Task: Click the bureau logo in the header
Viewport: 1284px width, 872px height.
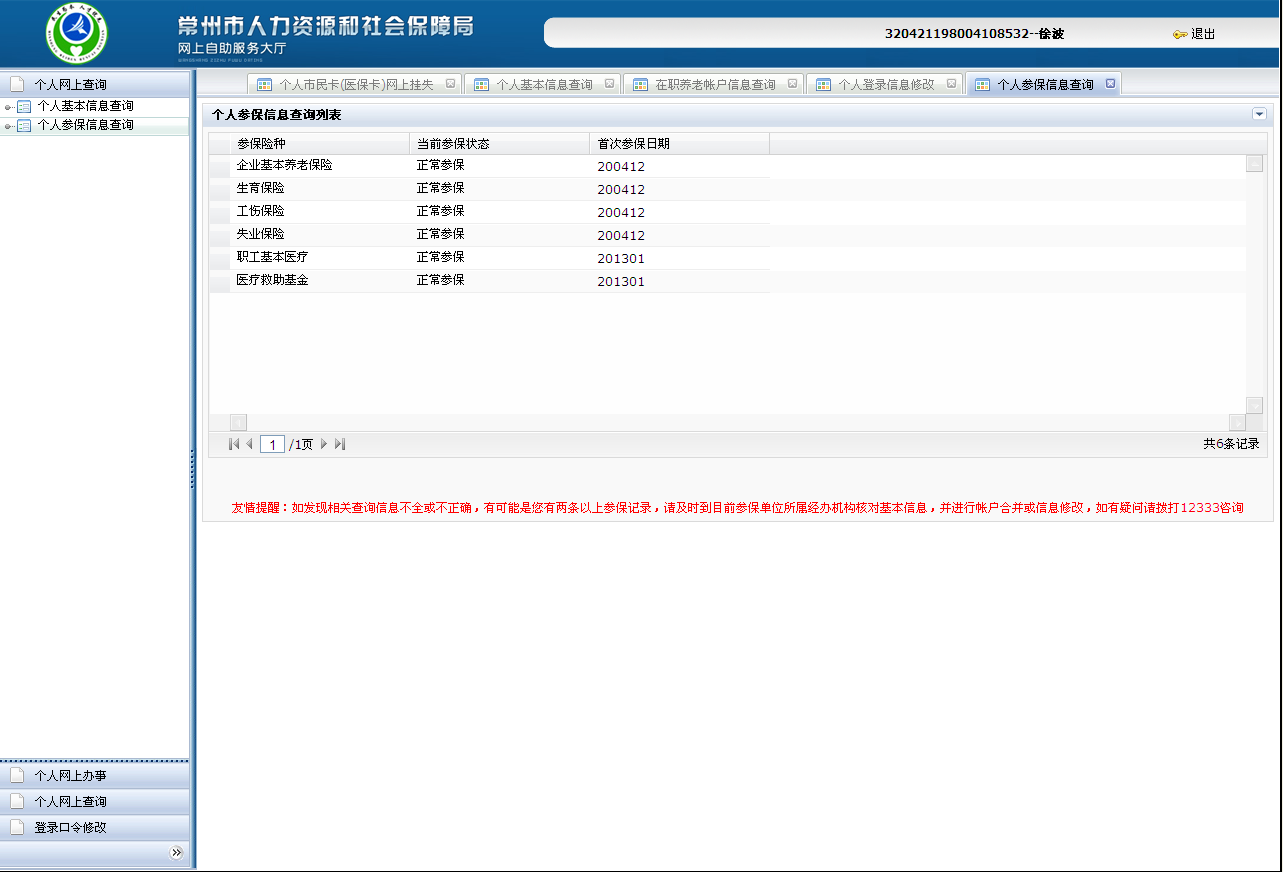Action: point(76,34)
